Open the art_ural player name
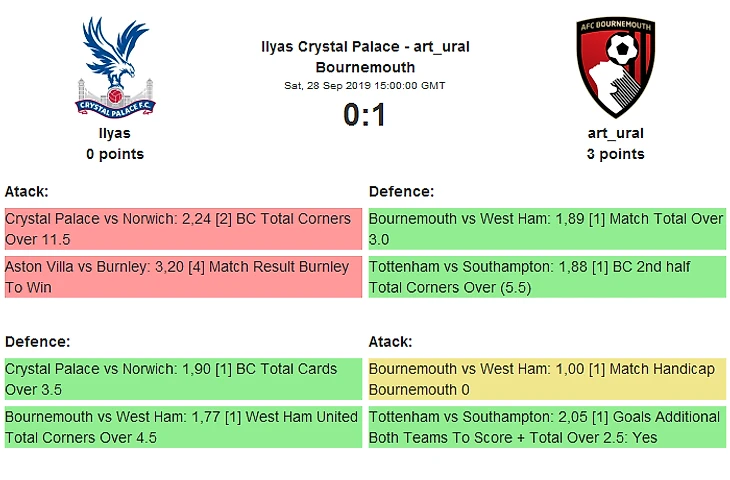Viewport: 730px width, 480px height. (615, 133)
